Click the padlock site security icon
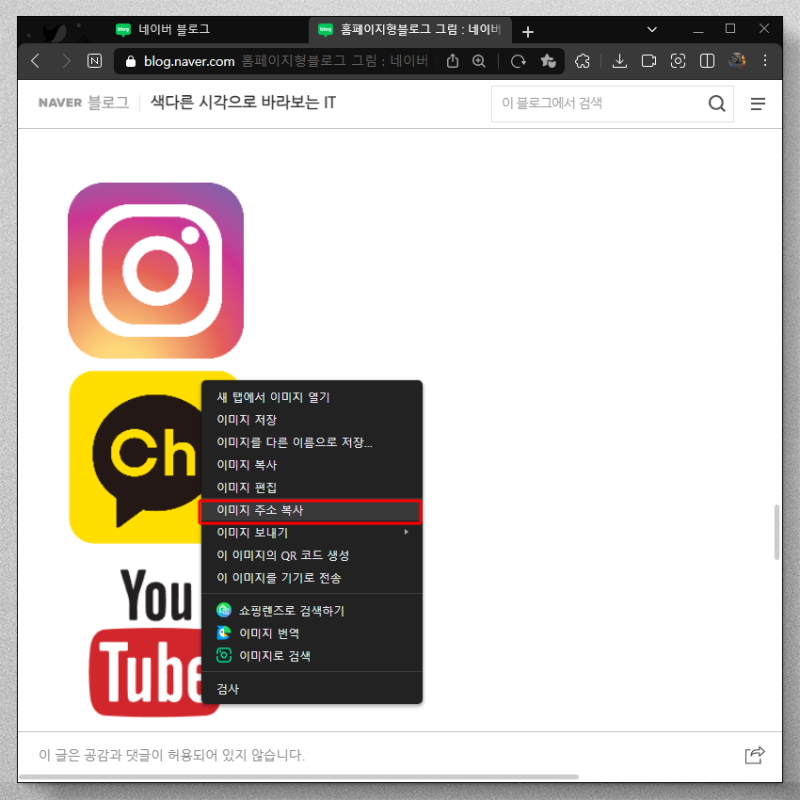 tap(131, 61)
